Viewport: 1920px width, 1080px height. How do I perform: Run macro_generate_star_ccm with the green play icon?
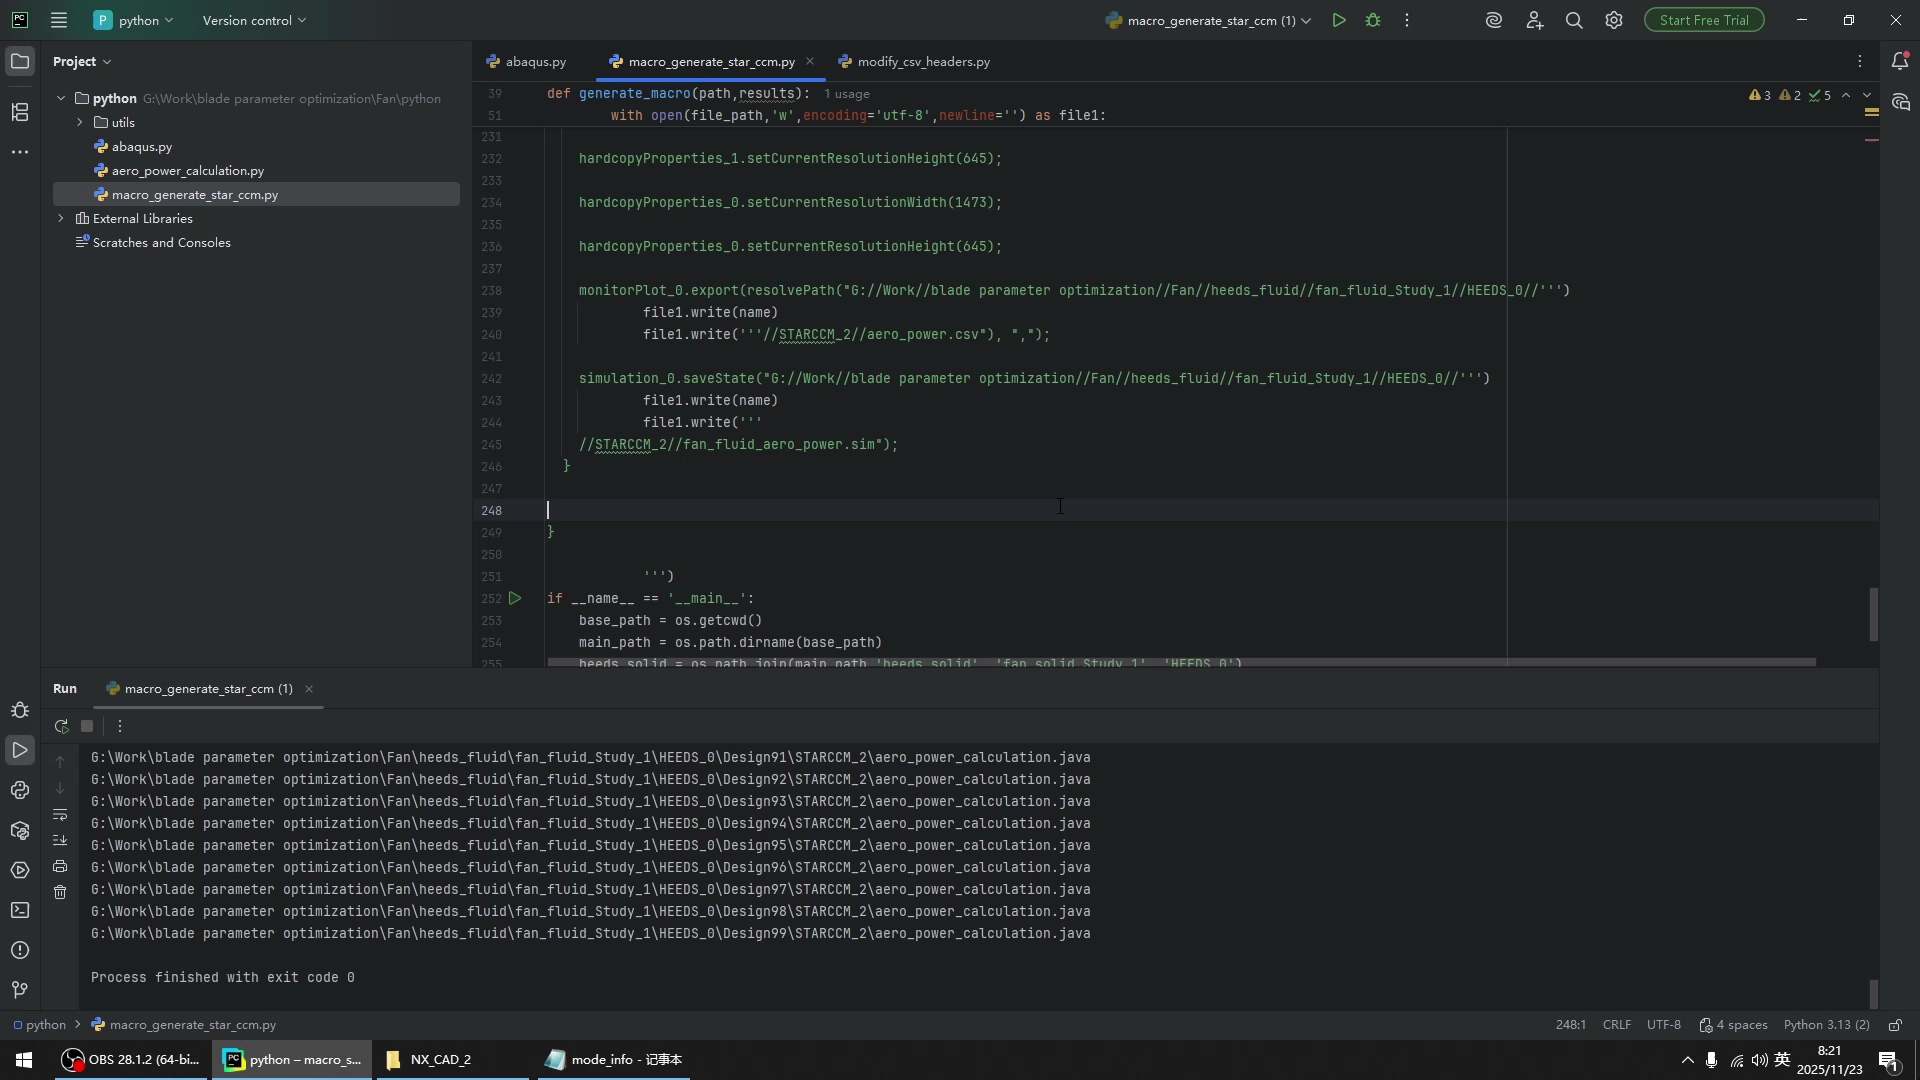pyautogui.click(x=1339, y=20)
